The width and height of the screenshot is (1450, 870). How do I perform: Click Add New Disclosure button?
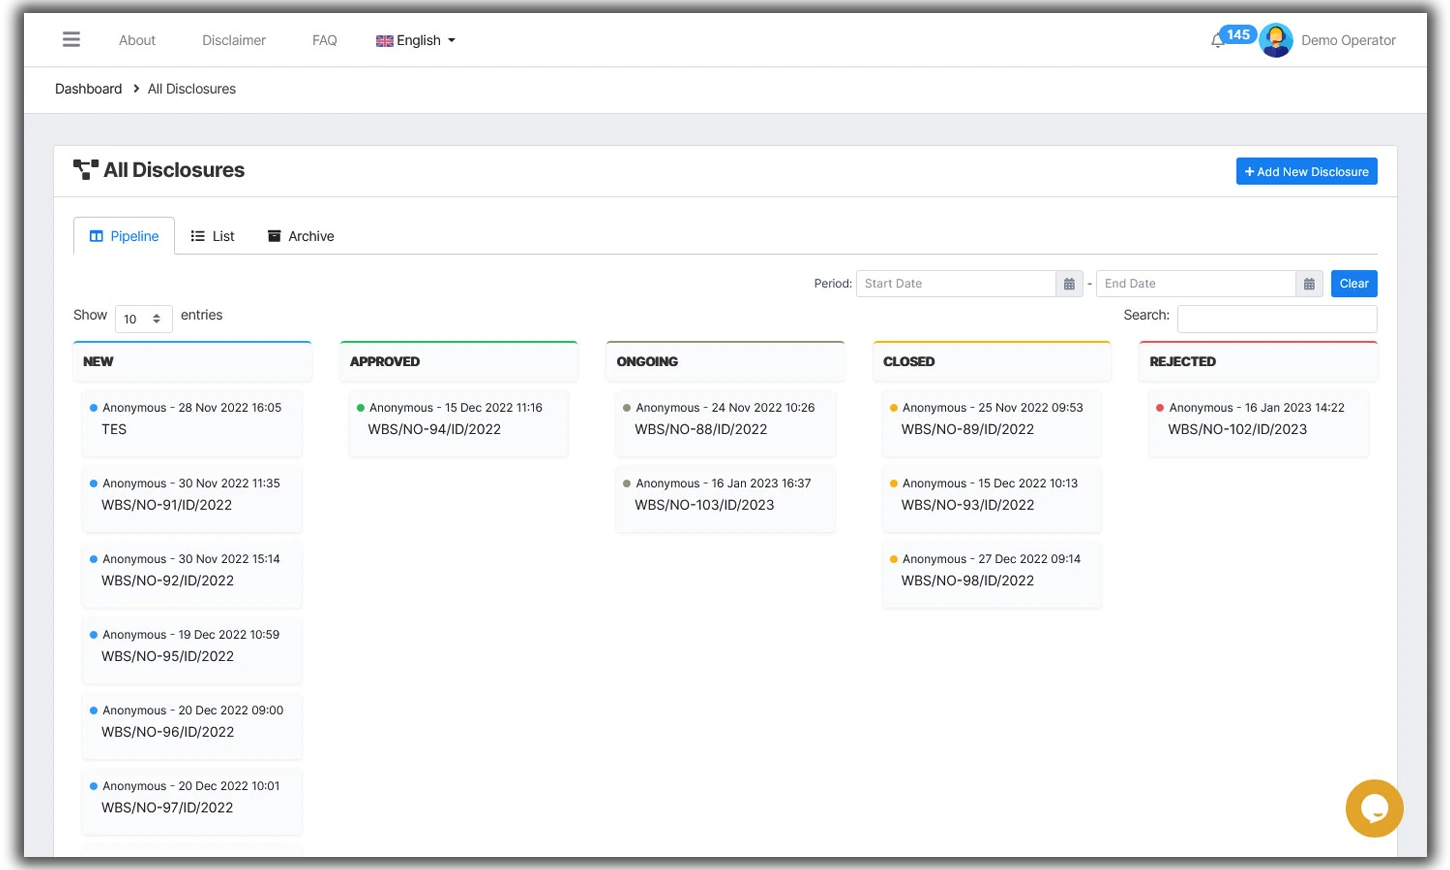[x=1306, y=171]
